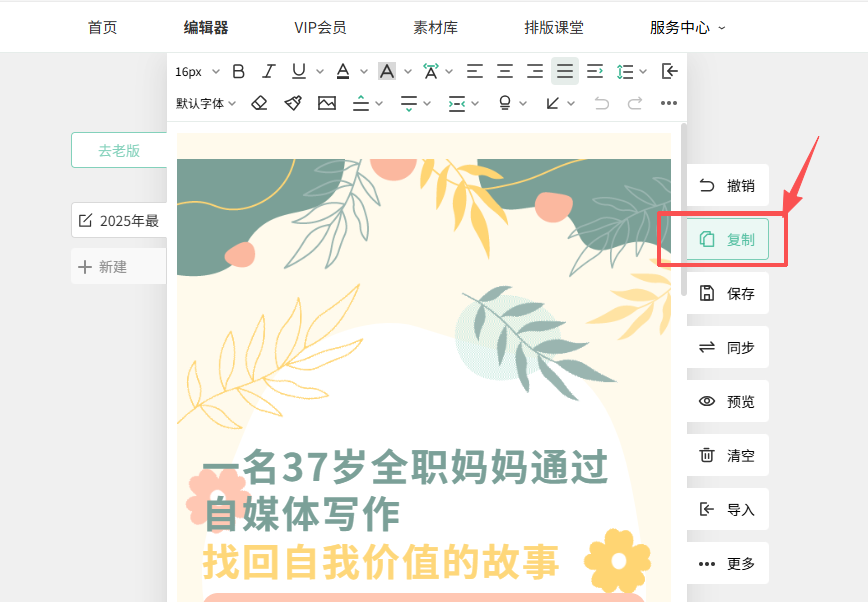Toggle bold text formatting
This screenshot has height=602, width=868.
pos(238,71)
